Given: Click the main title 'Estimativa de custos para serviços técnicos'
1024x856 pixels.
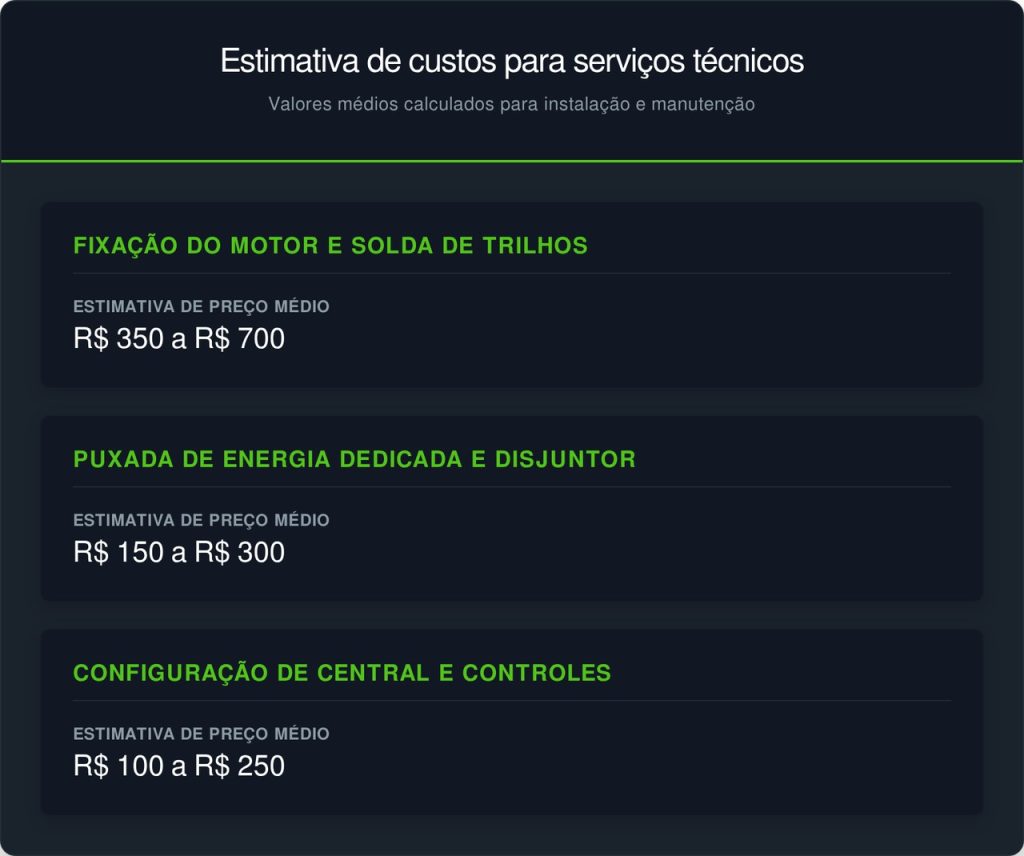Looking at the screenshot, I should [x=512, y=61].
